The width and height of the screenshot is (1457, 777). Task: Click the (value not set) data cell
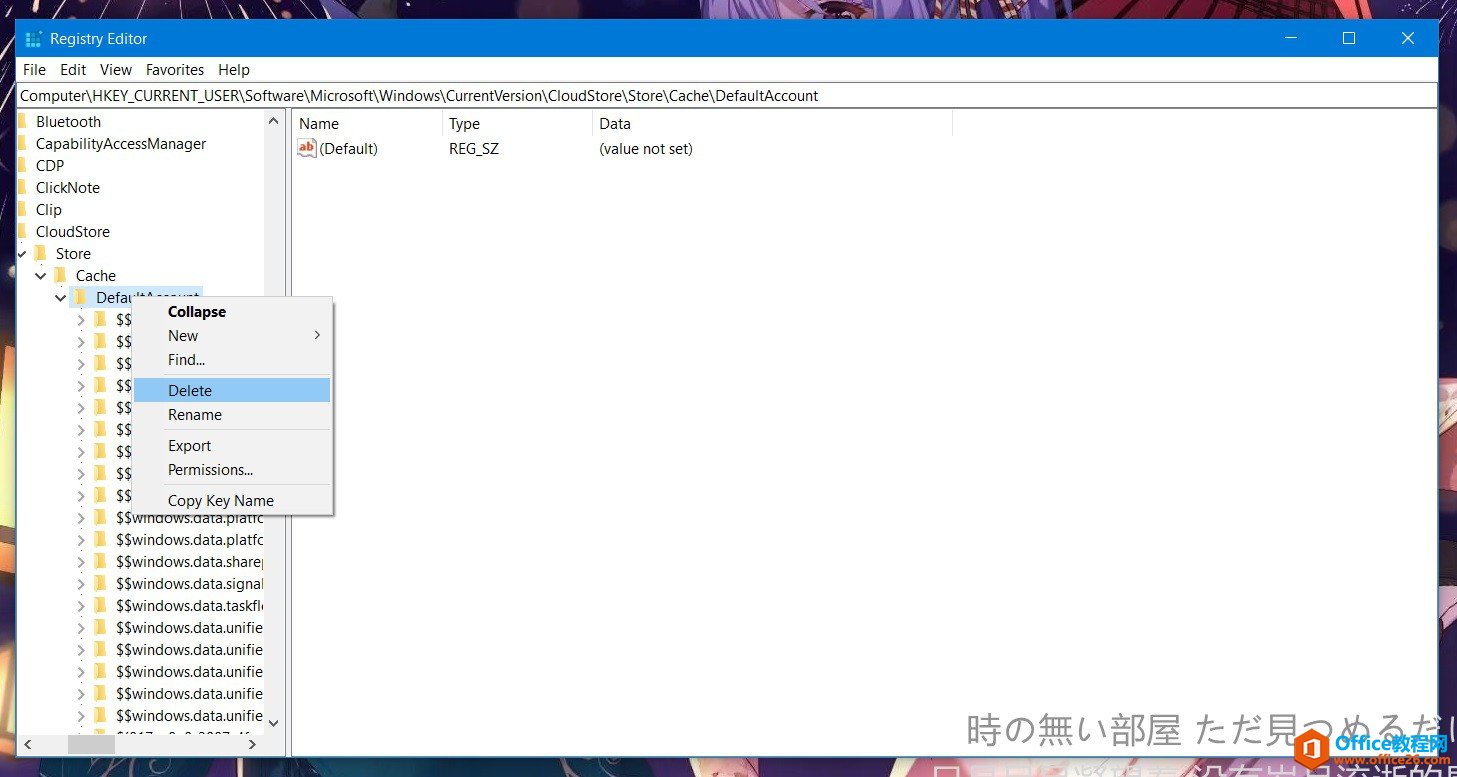(x=646, y=148)
